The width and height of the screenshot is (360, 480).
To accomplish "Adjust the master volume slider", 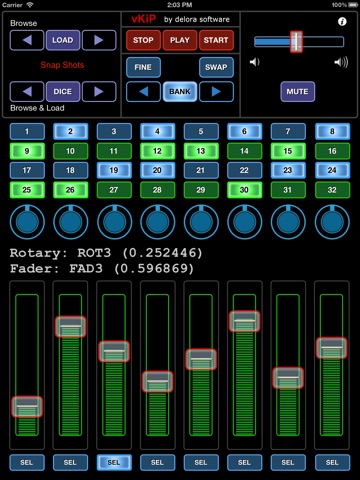I will (299, 42).
